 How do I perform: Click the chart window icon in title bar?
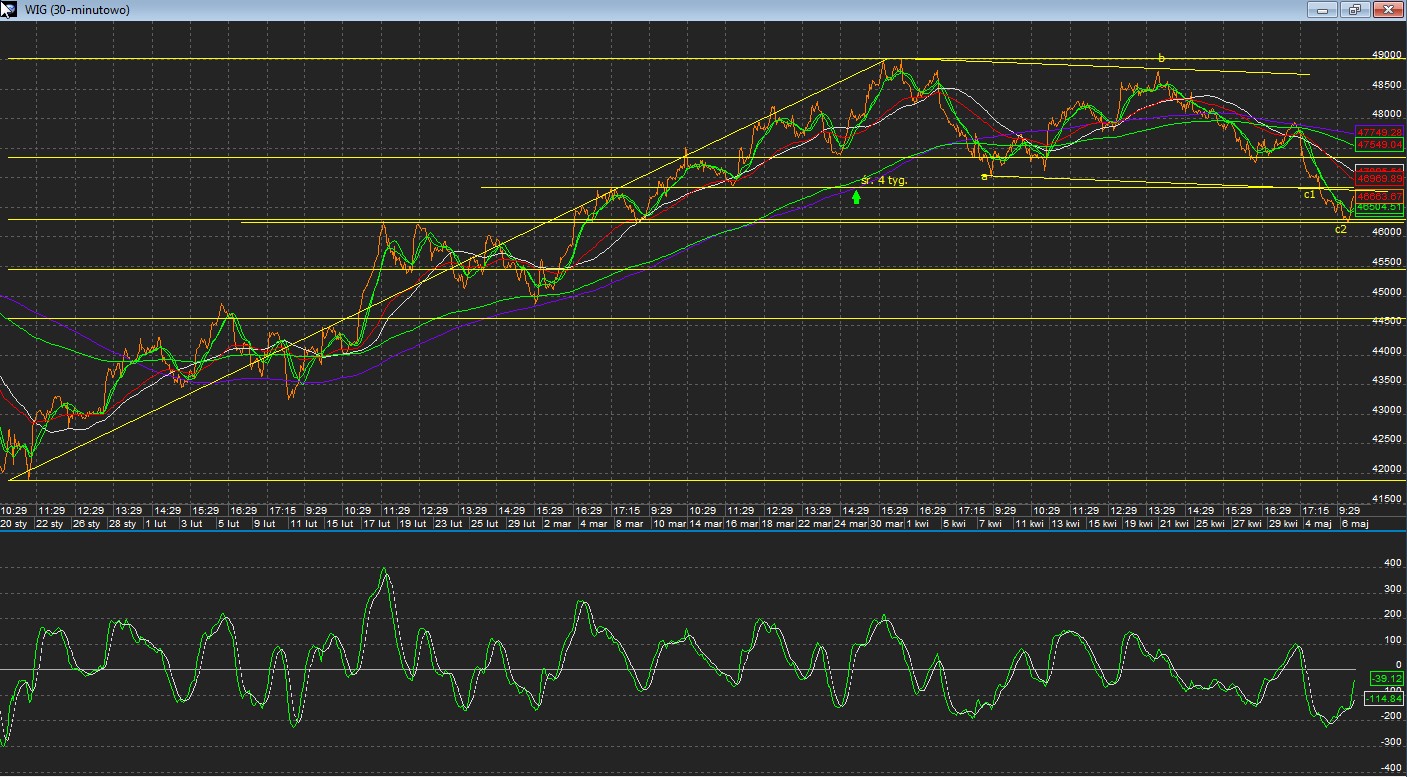pyautogui.click(x=9, y=10)
